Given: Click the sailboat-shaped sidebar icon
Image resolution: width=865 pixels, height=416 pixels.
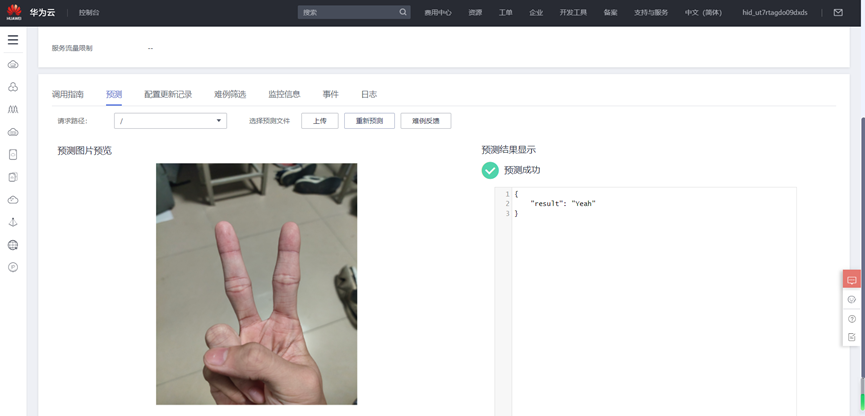Looking at the screenshot, I should pyautogui.click(x=13, y=222).
